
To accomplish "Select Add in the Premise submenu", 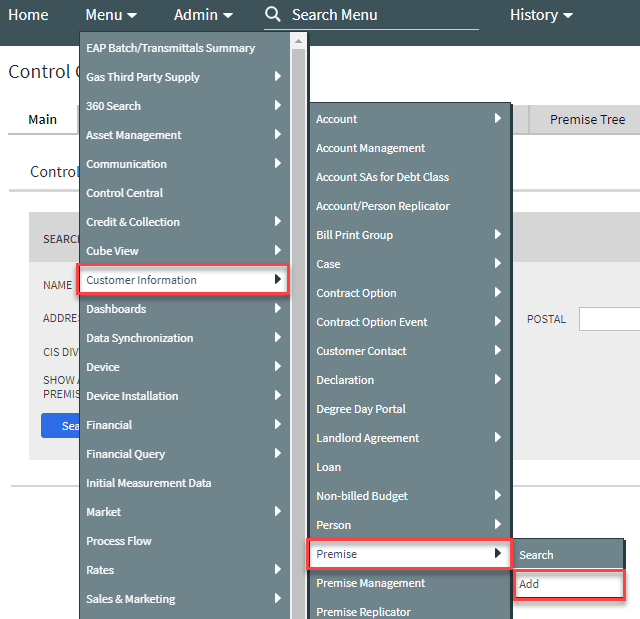I will (568, 584).
